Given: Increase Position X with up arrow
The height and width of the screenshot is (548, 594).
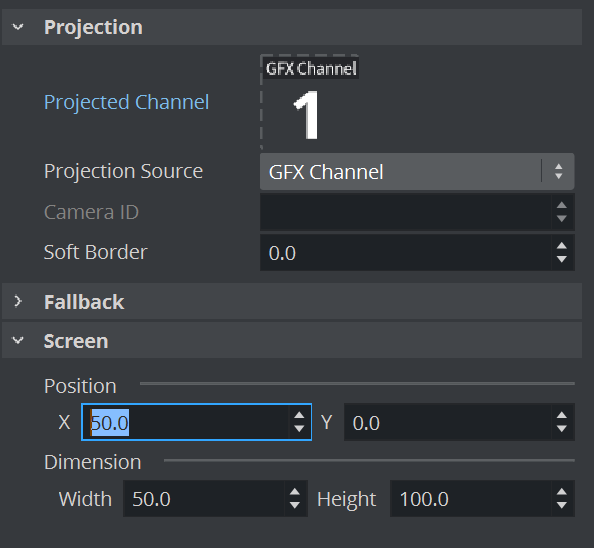Looking at the screenshot, I should click(299, 415).
